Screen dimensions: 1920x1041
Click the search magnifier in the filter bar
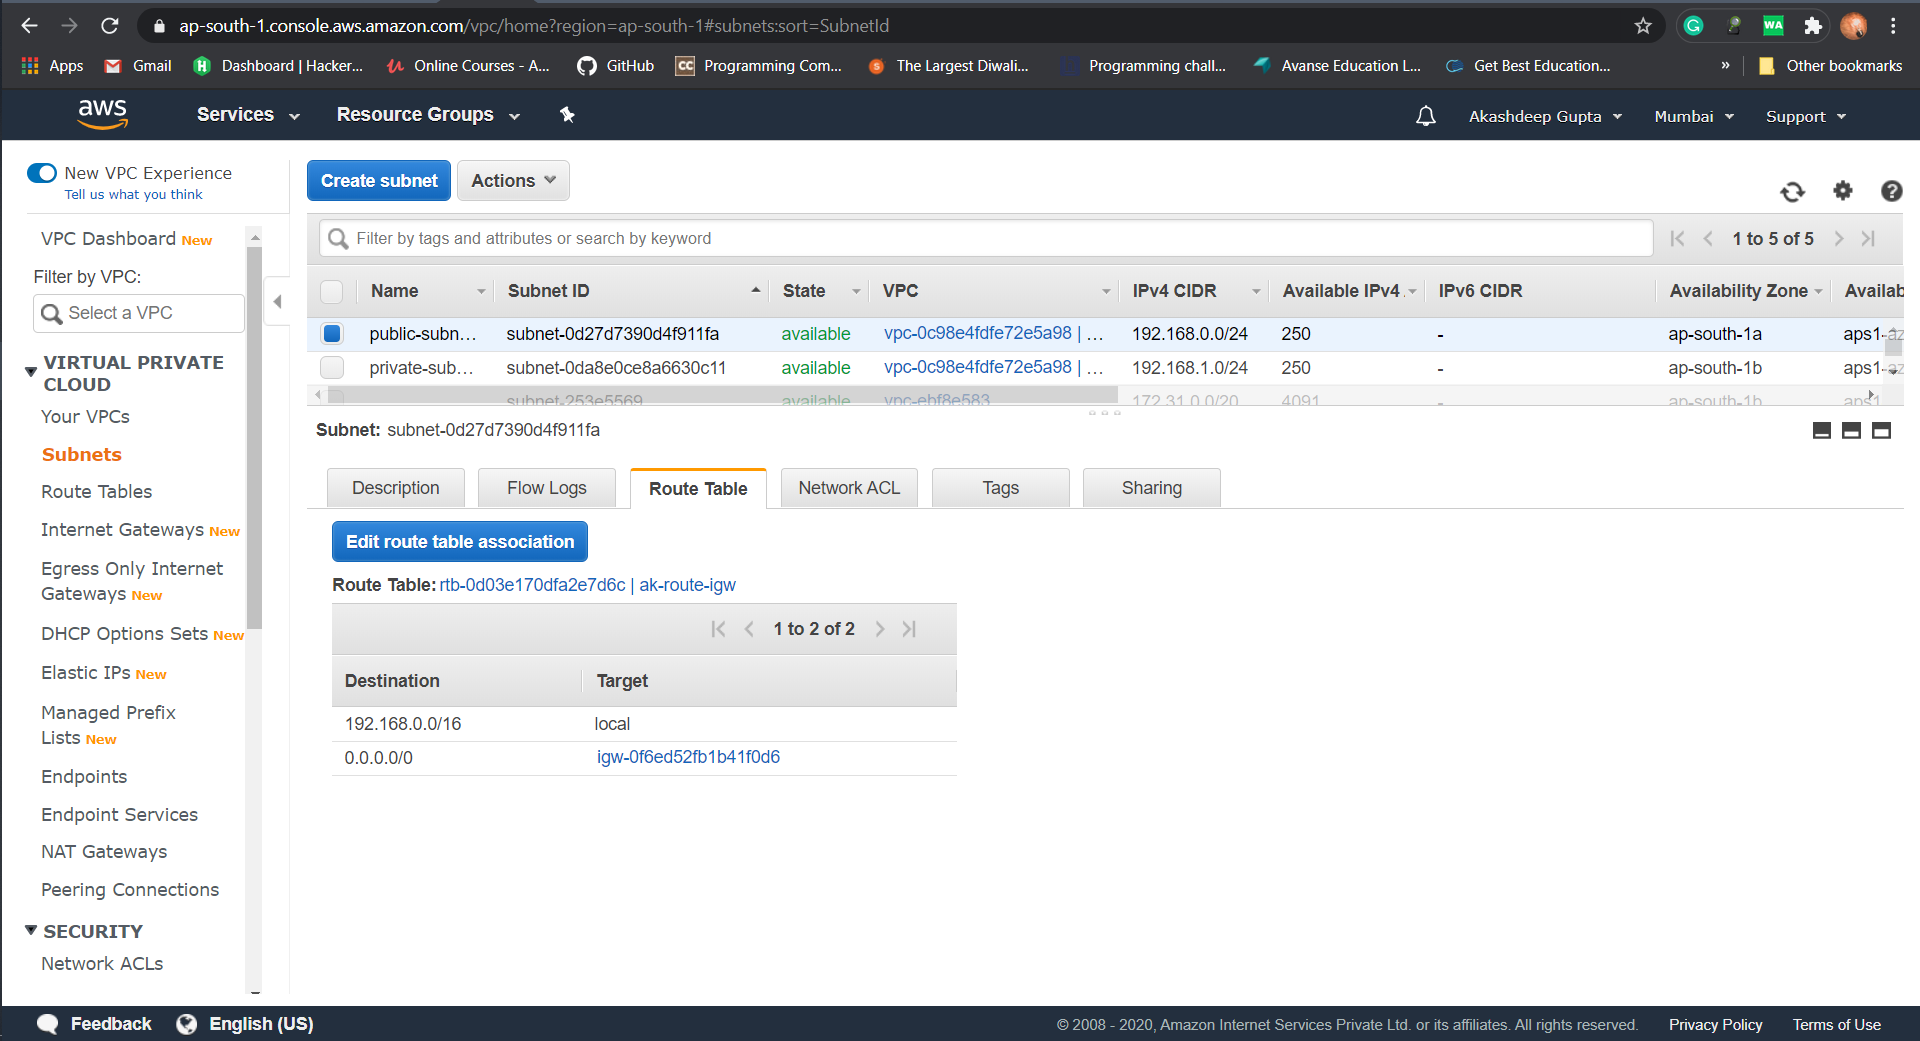click(338, 238)
